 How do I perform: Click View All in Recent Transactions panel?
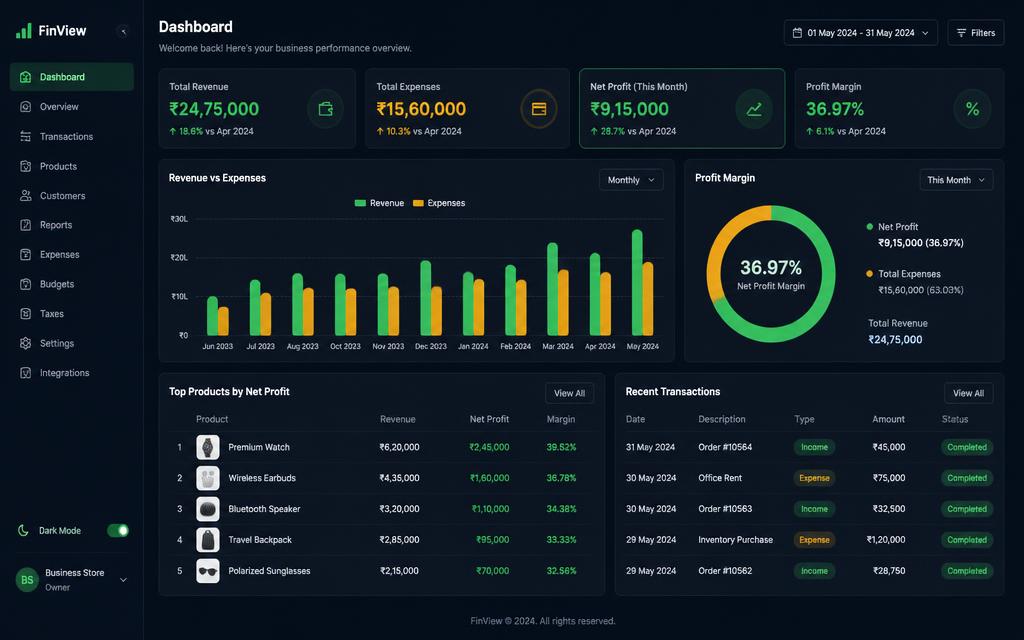968,393
